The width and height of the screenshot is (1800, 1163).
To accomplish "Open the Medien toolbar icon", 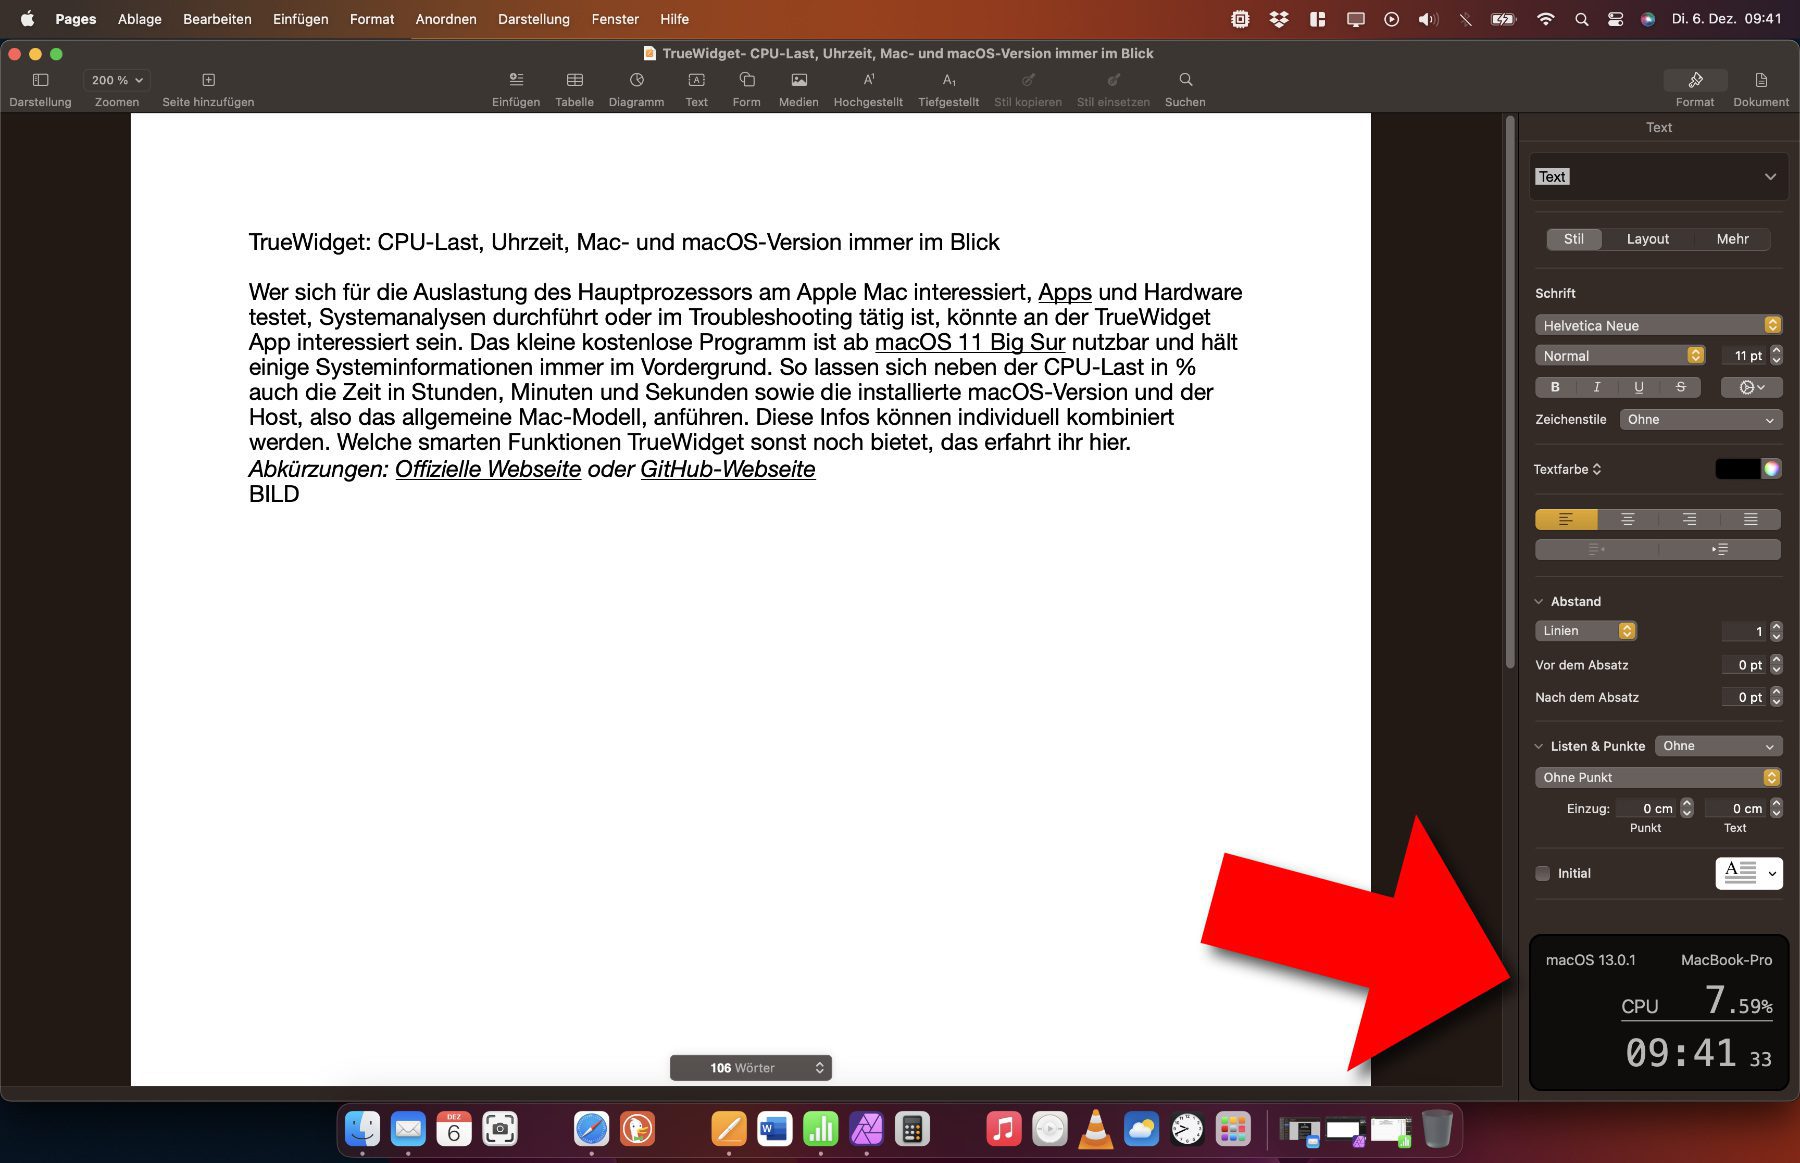I will [799, 80].
